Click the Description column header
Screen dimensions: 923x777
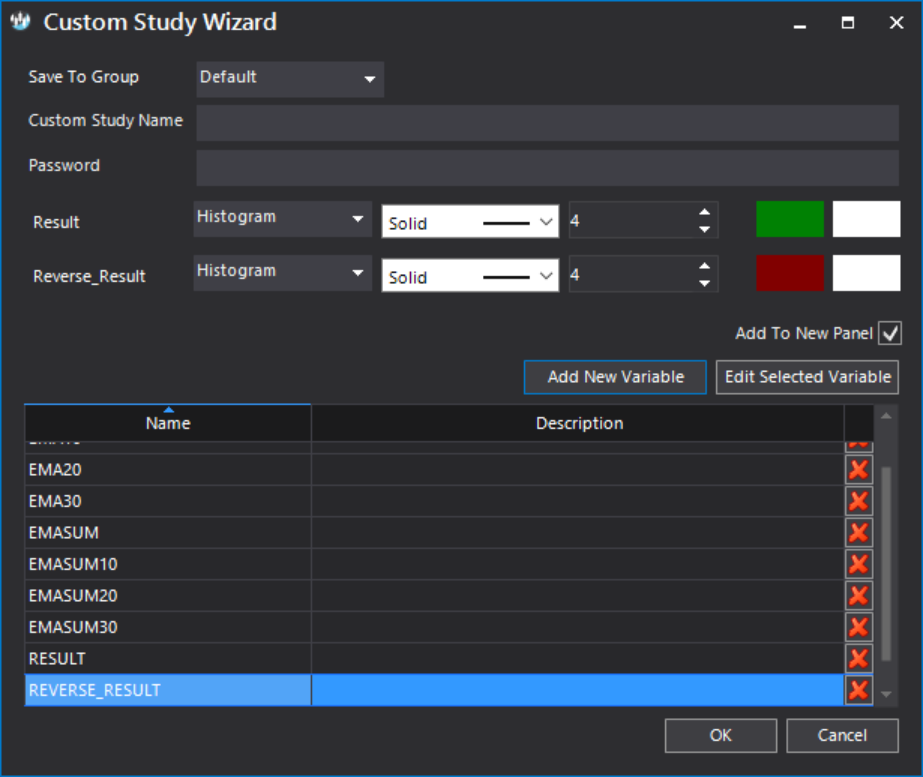coord(578,423)
